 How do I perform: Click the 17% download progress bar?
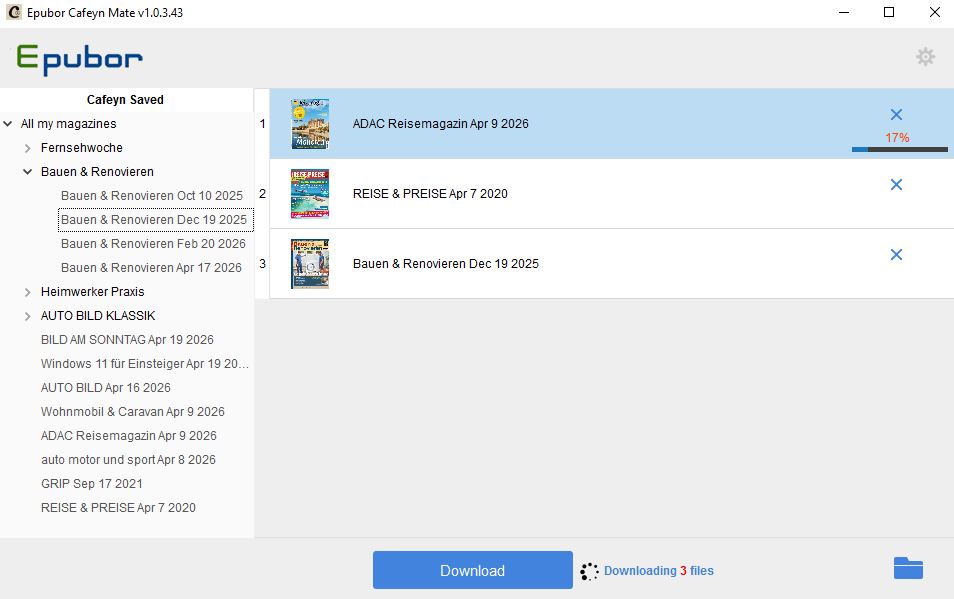coord(899,150)
